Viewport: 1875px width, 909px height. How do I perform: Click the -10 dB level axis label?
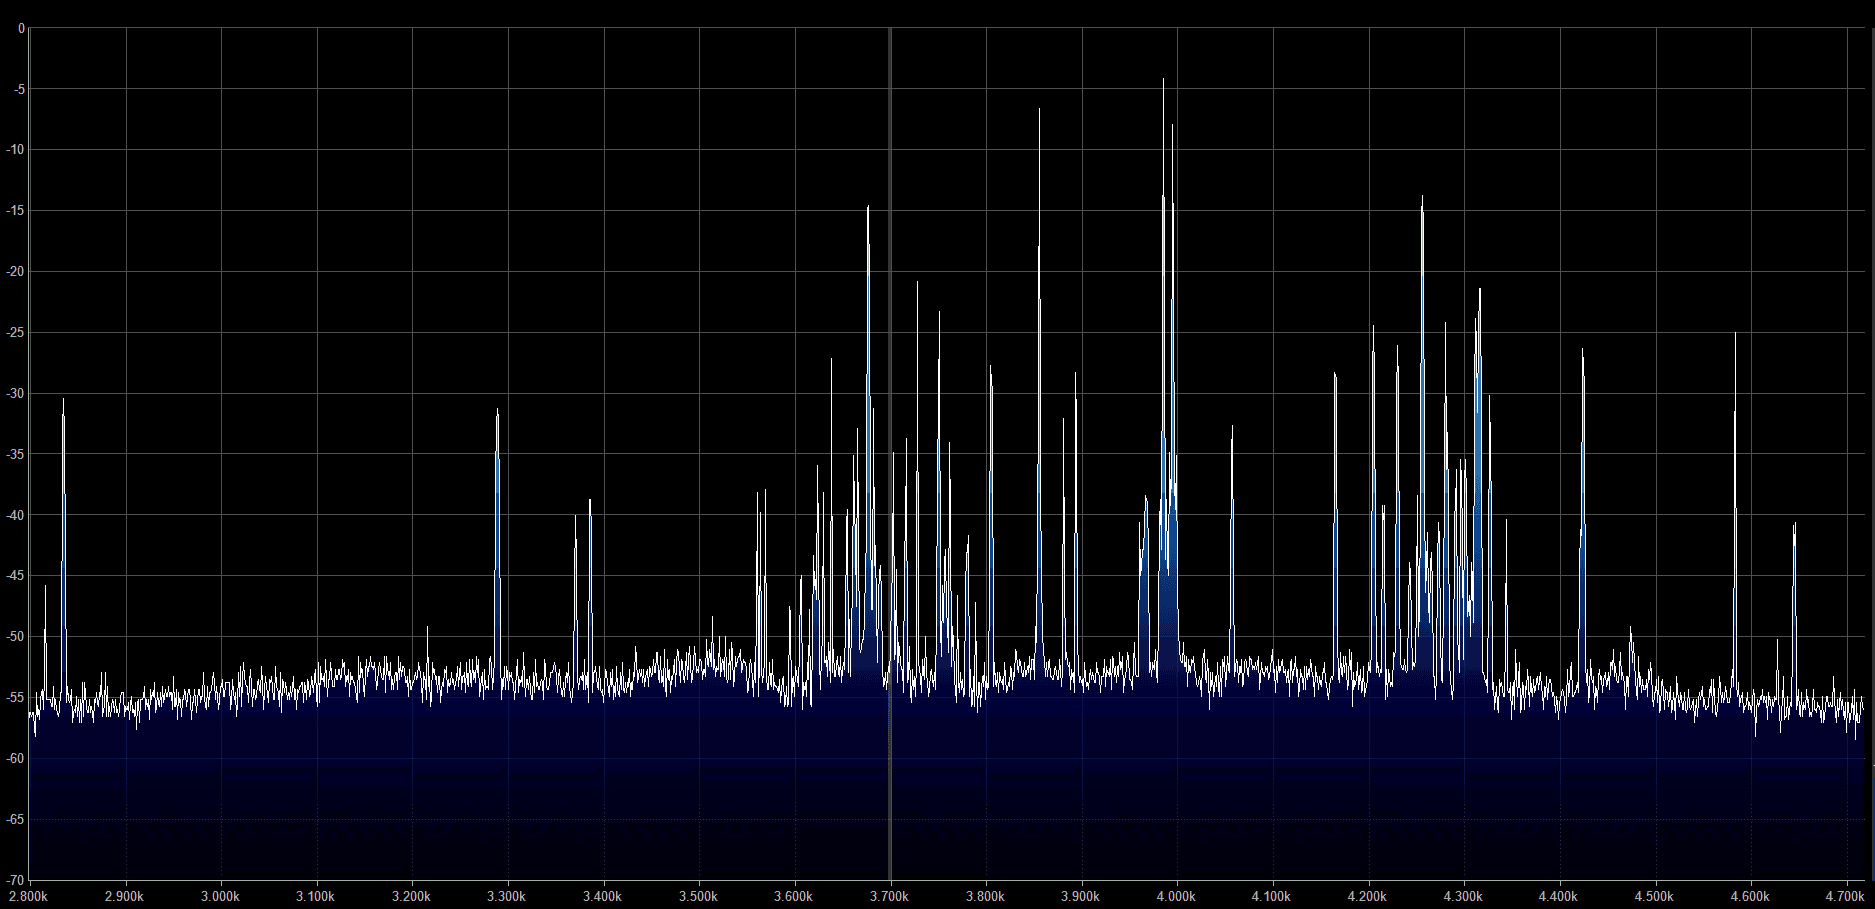point(16,150)
